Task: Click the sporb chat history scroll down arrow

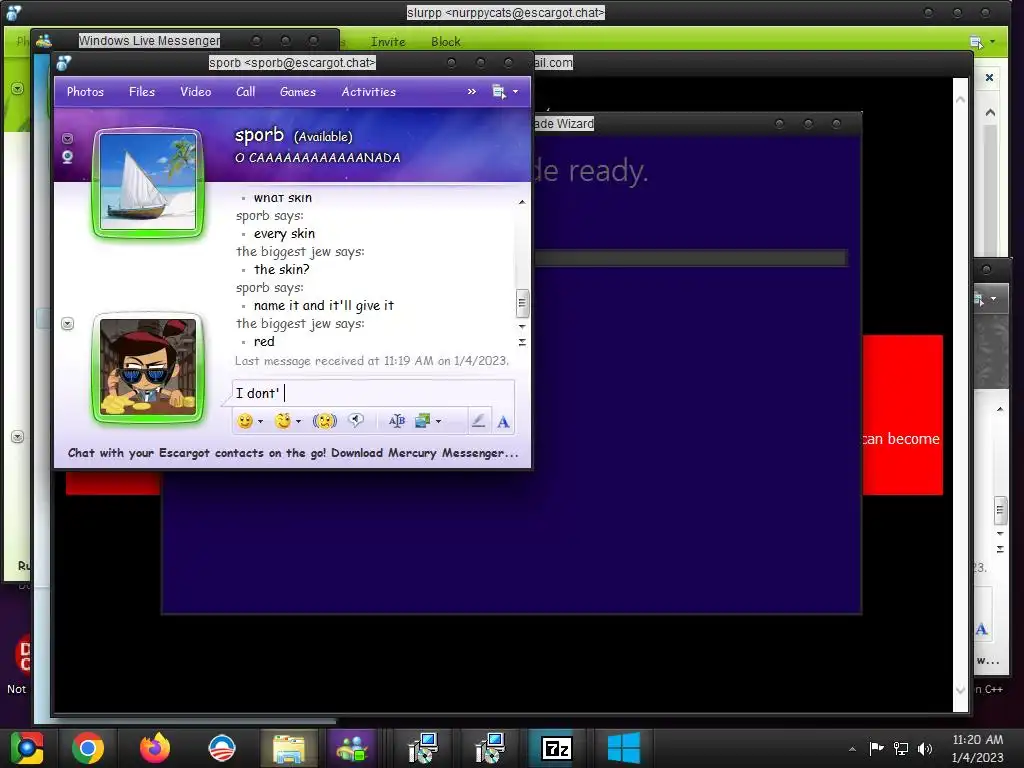Action: (x=522, y=327)
